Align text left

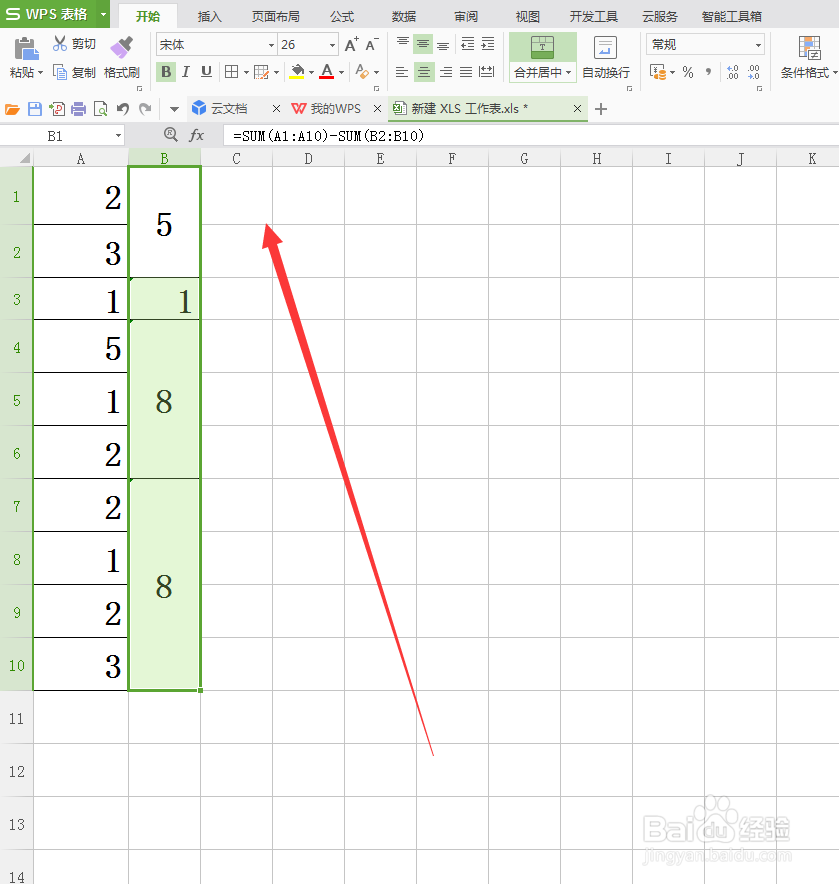coord(401,72)
